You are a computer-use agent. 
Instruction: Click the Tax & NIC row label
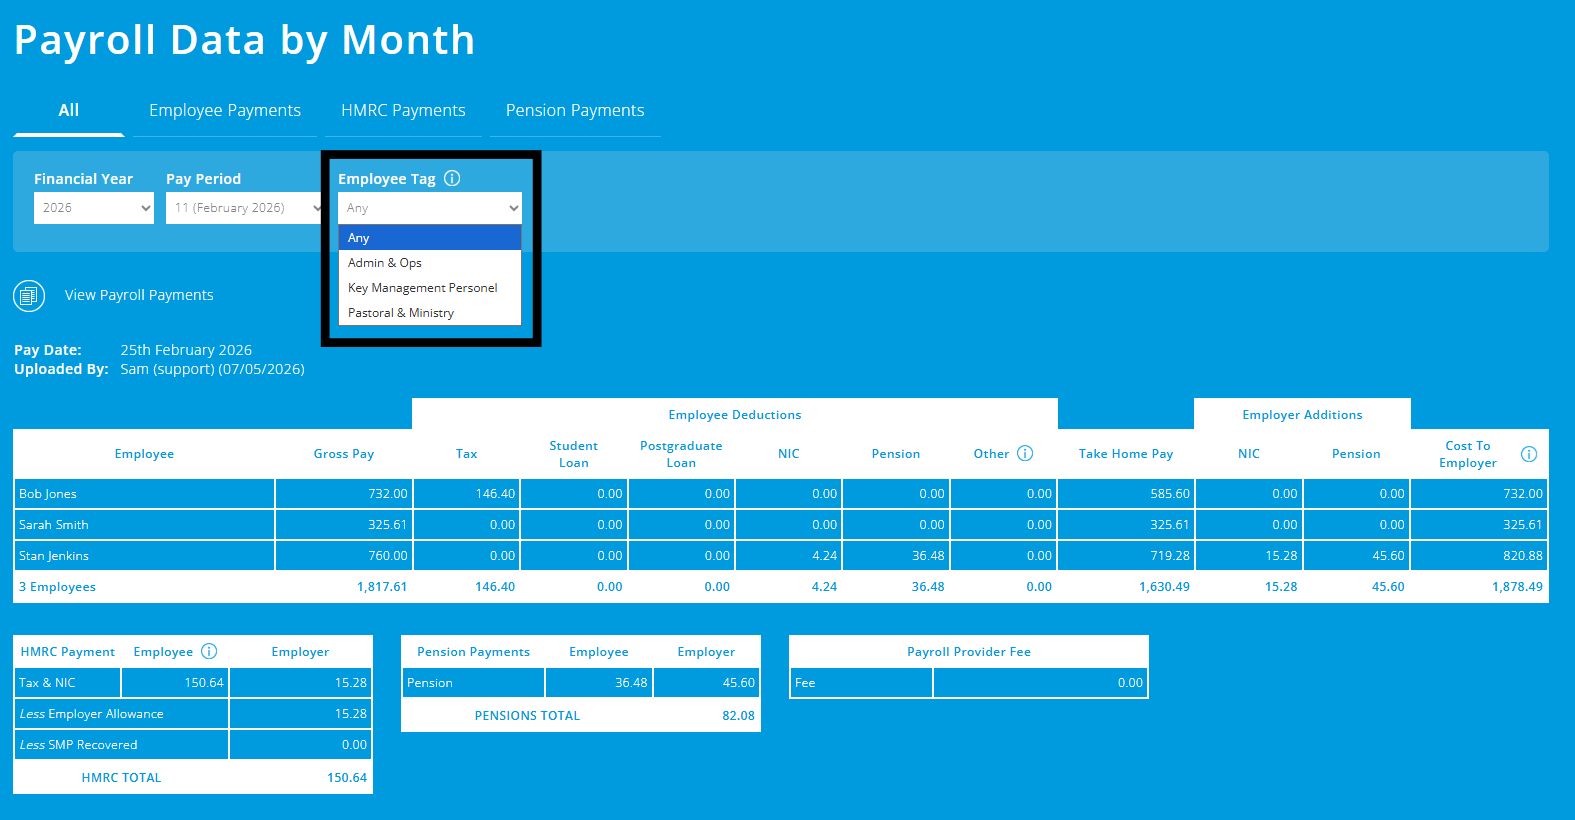[x=47, y=683]
